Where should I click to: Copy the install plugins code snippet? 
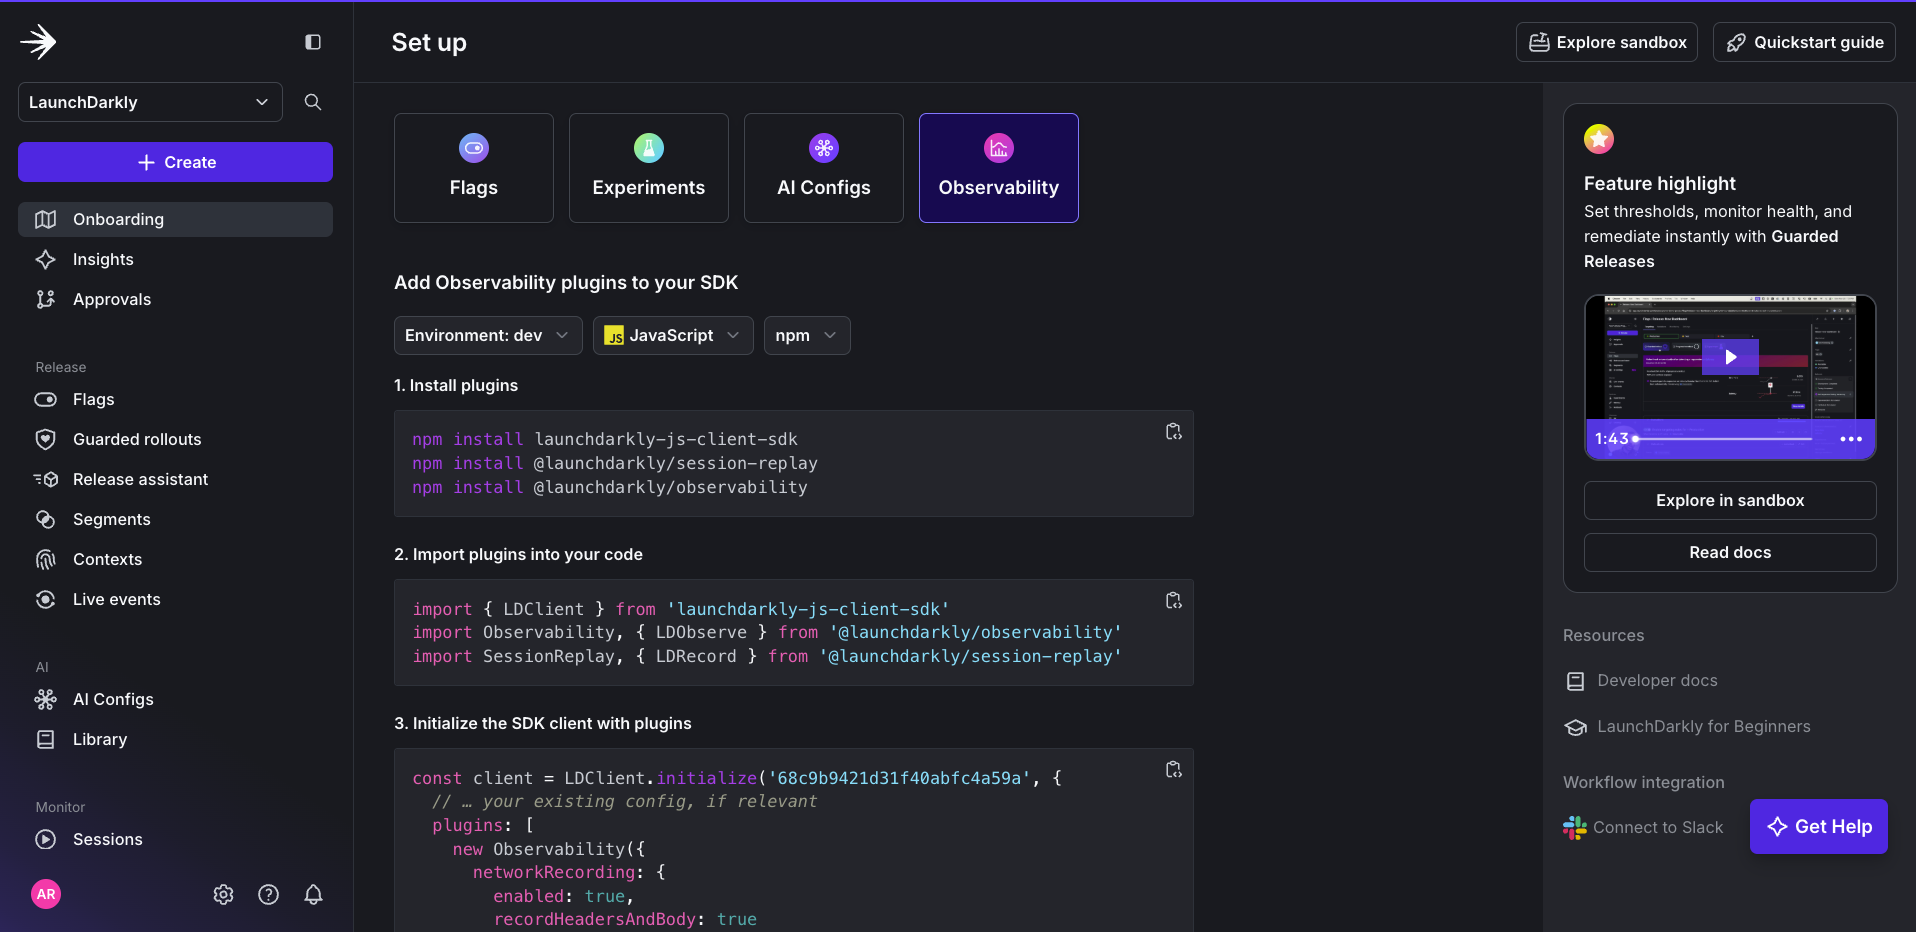click(x=1172, y=431)
